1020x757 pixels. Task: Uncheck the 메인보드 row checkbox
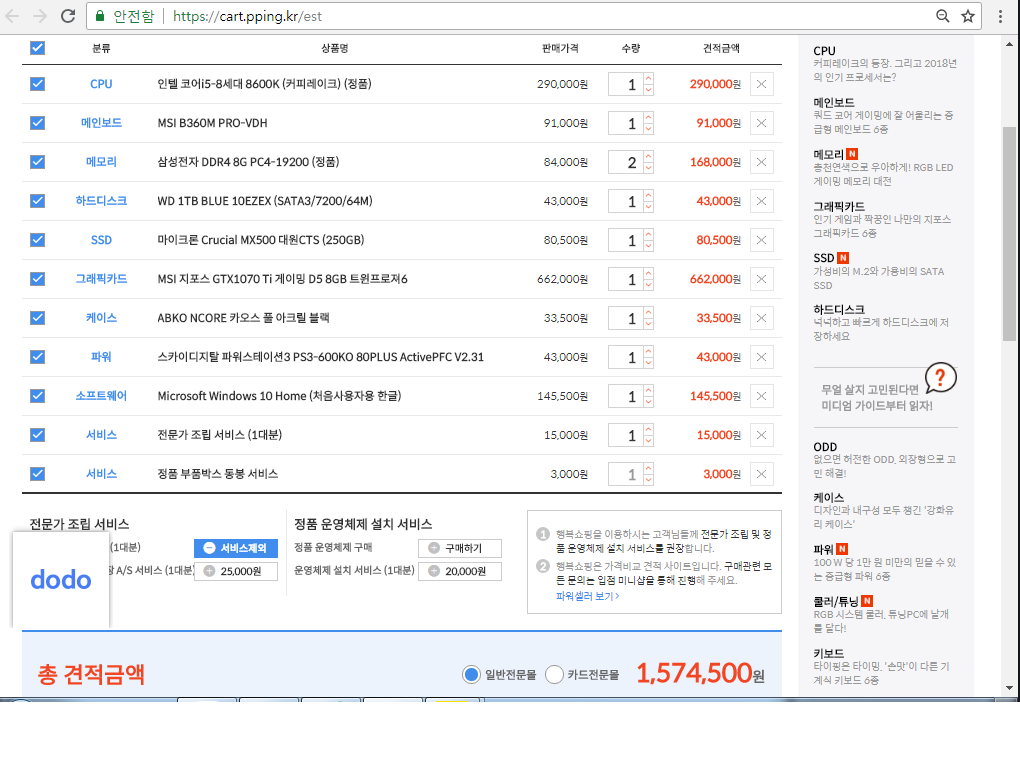click(38, 123)
